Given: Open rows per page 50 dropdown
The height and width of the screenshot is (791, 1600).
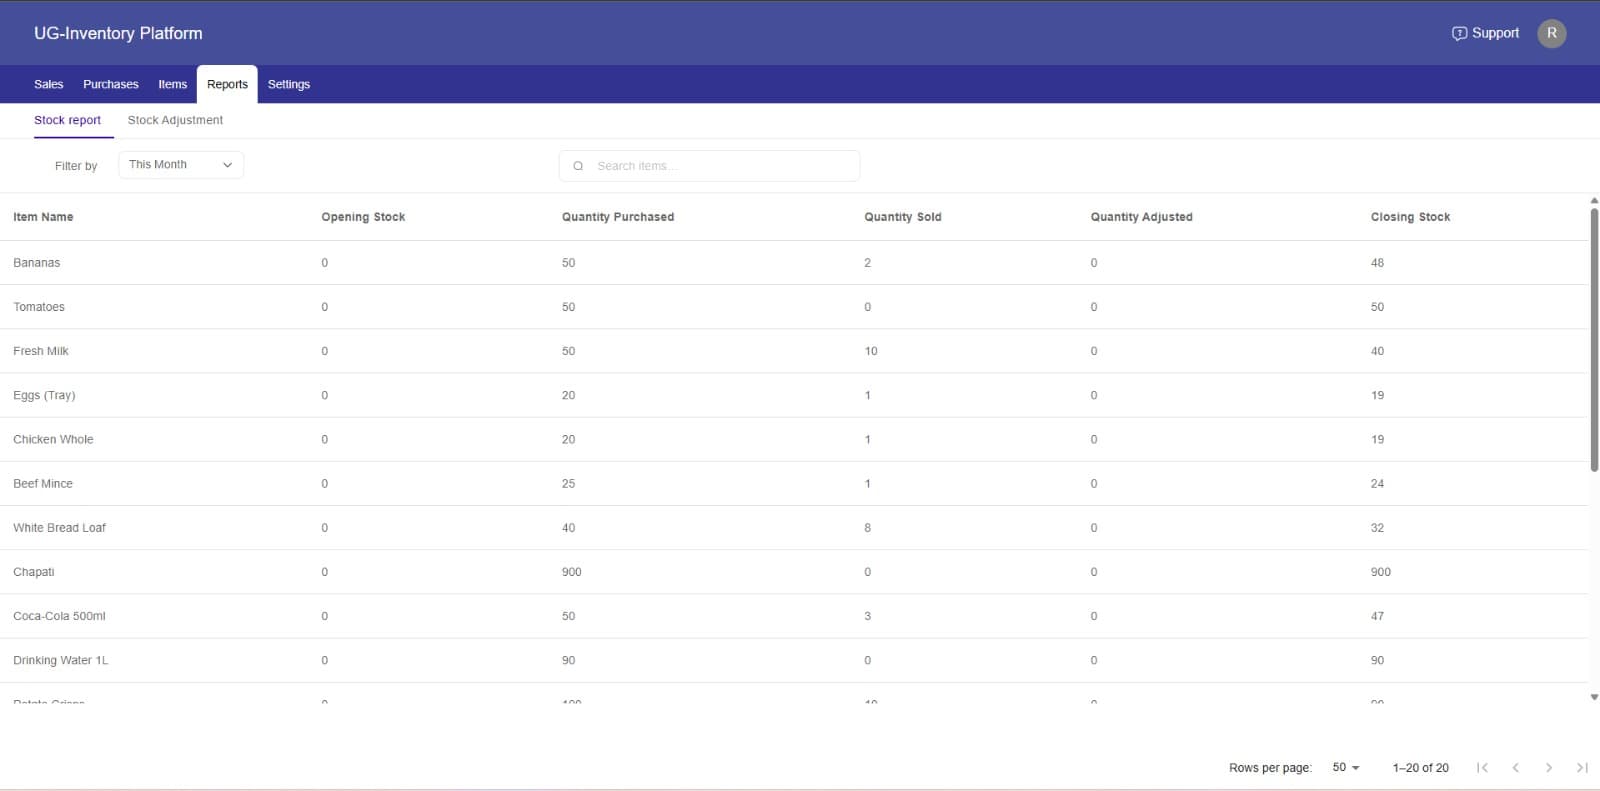Looking at the screenshot, I should click(1346, 767).
